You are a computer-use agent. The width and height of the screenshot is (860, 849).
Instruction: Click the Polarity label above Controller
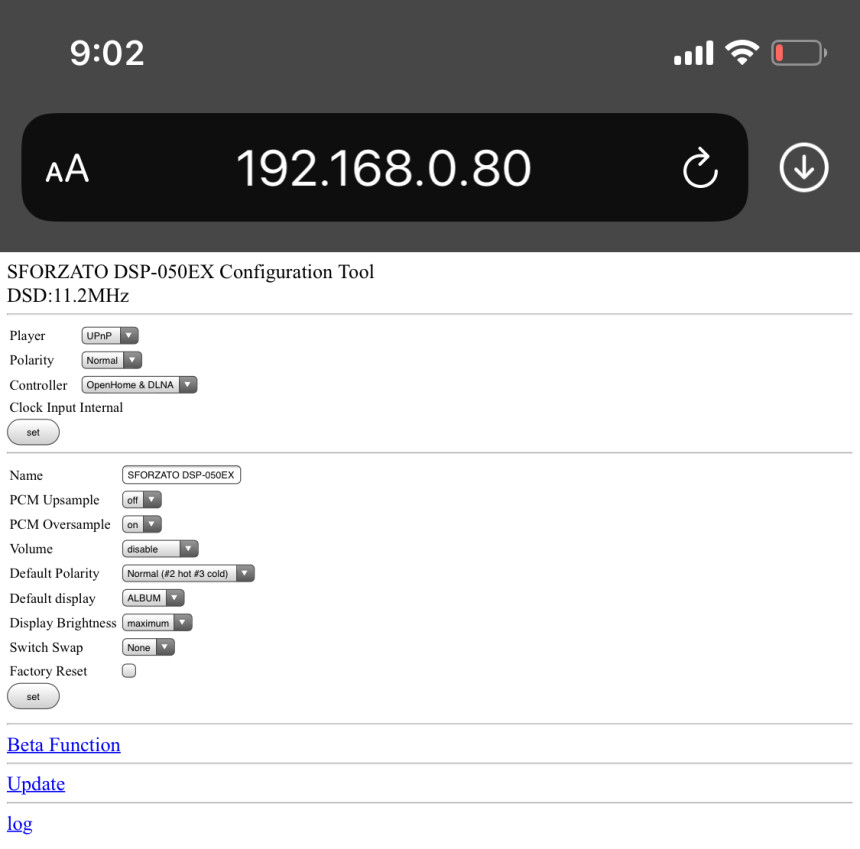32,360
